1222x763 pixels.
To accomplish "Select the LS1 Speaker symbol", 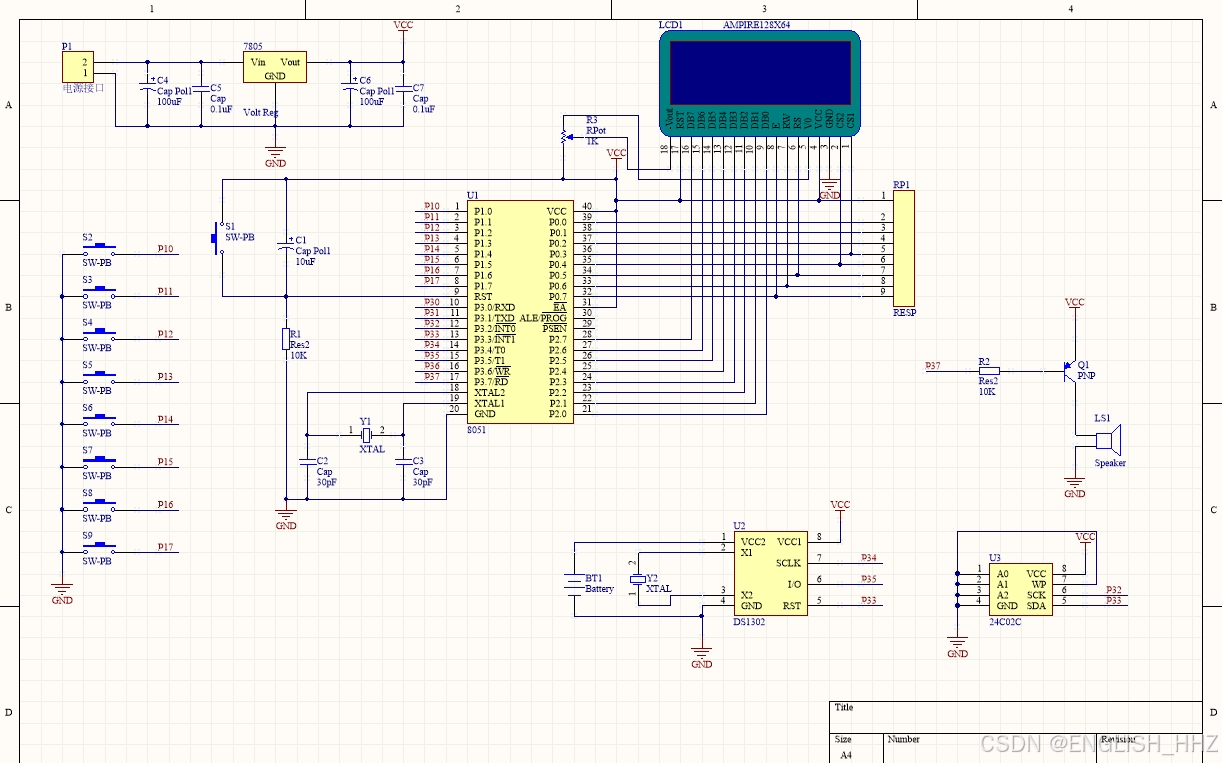I will (x=1108, y=440).
